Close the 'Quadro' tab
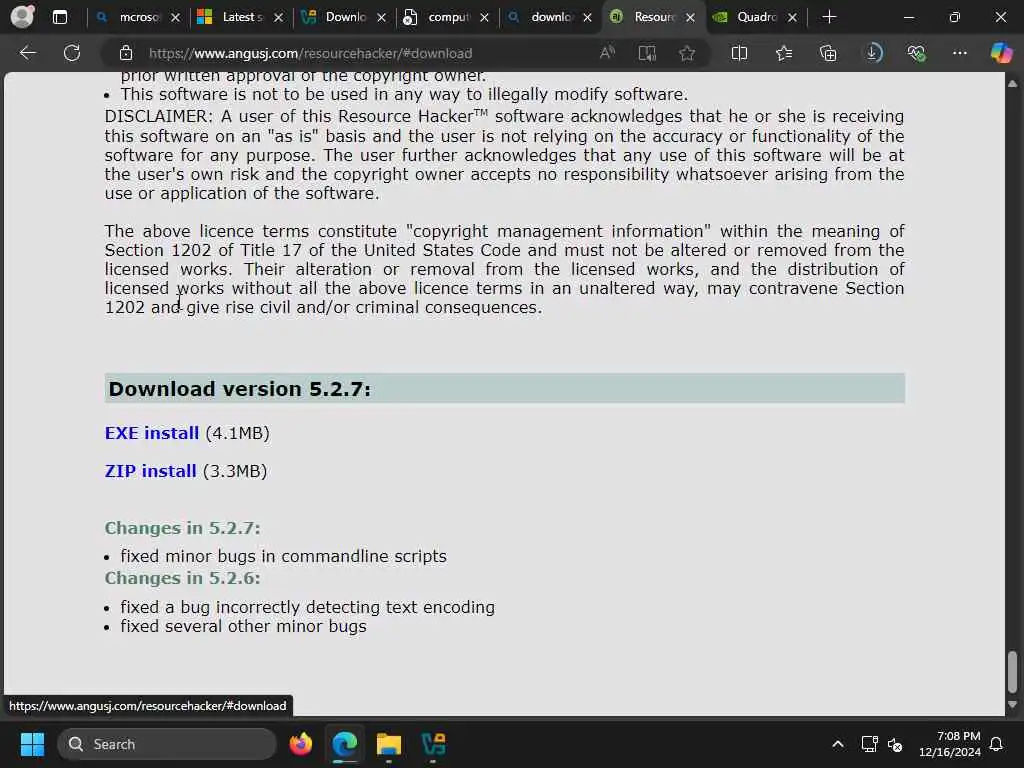The image size is (1024, 768). point(792,18)
